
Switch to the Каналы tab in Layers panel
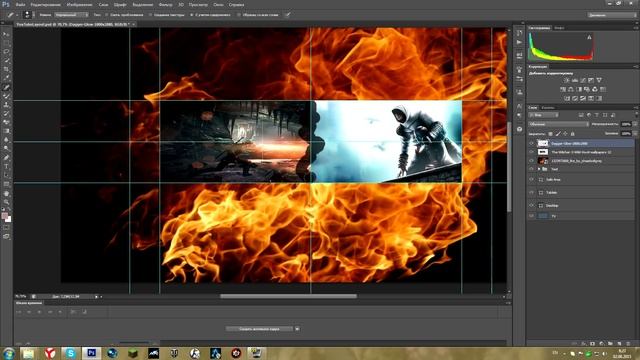tap(548, 108)
